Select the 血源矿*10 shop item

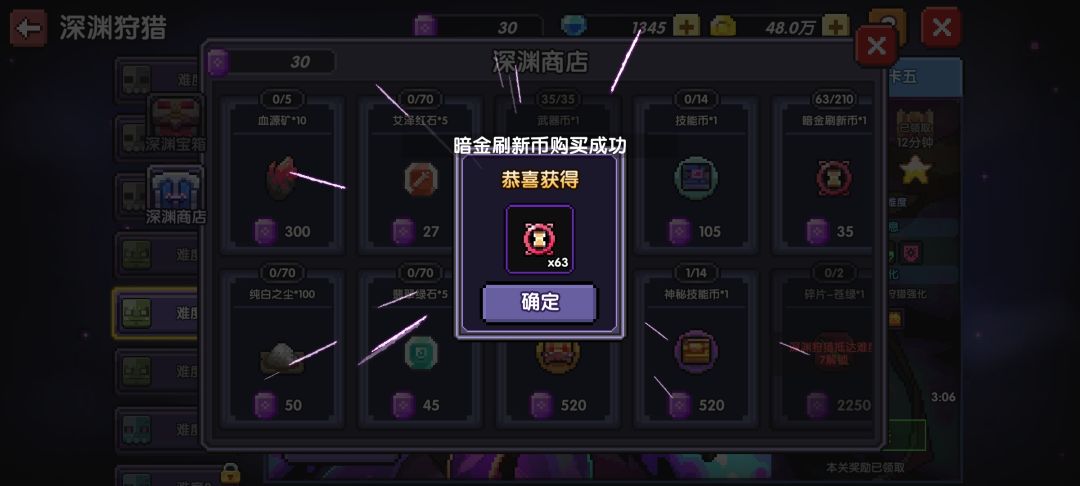[282, 175]
